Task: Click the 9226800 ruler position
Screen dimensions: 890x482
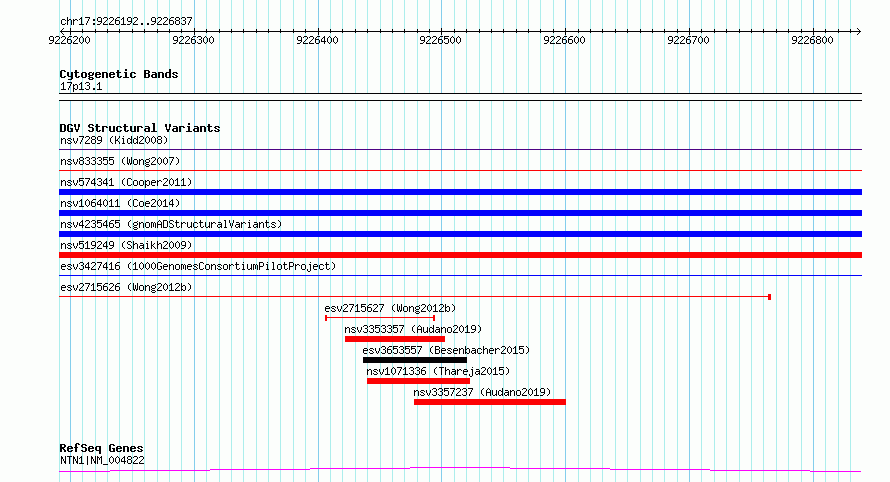Action: point(812,40)
